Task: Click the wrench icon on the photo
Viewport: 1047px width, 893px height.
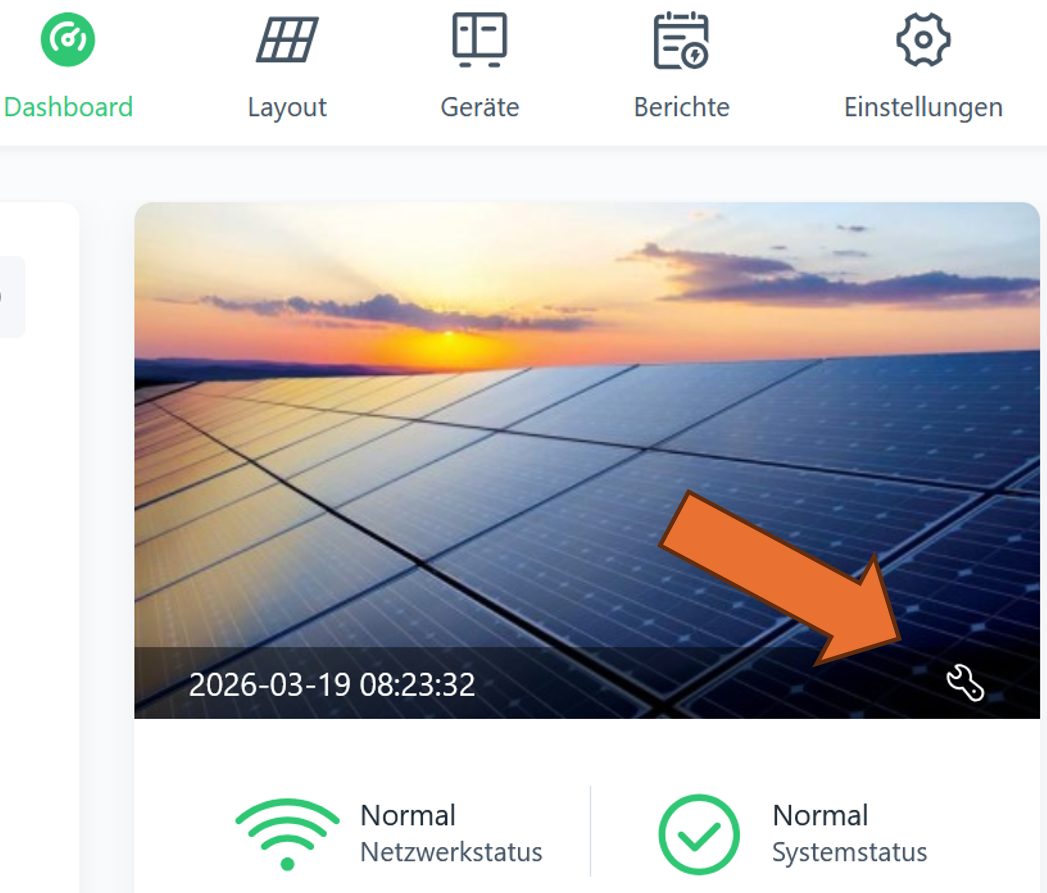Action: click(965, 684)
